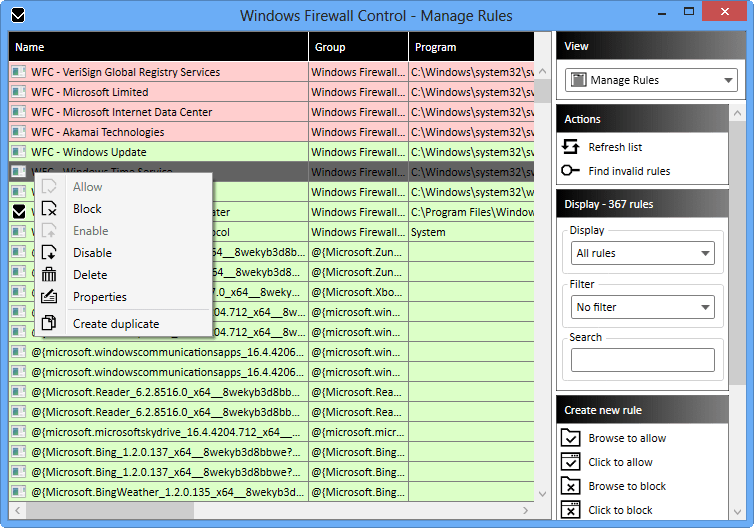
Task: Sort by the Name column header
Action: 158,47
